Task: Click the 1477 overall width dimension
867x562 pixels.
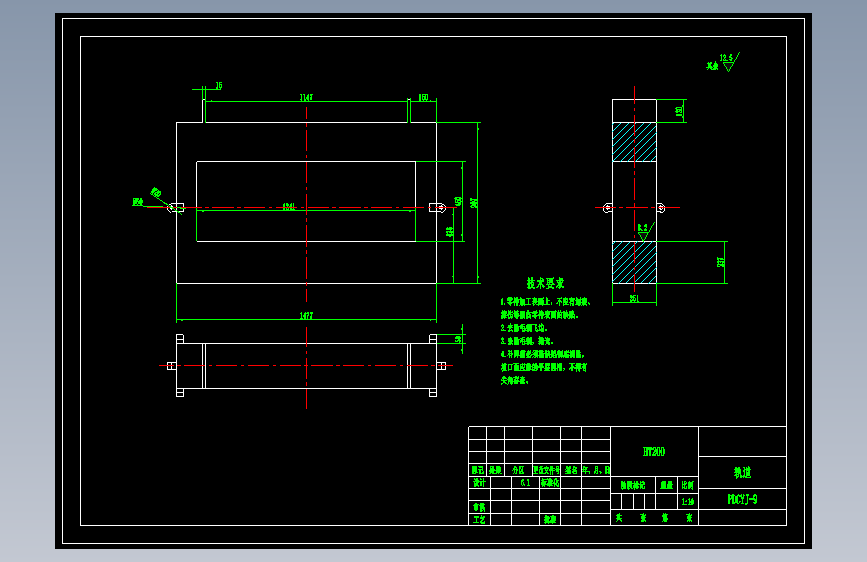Action: point(306,315)
